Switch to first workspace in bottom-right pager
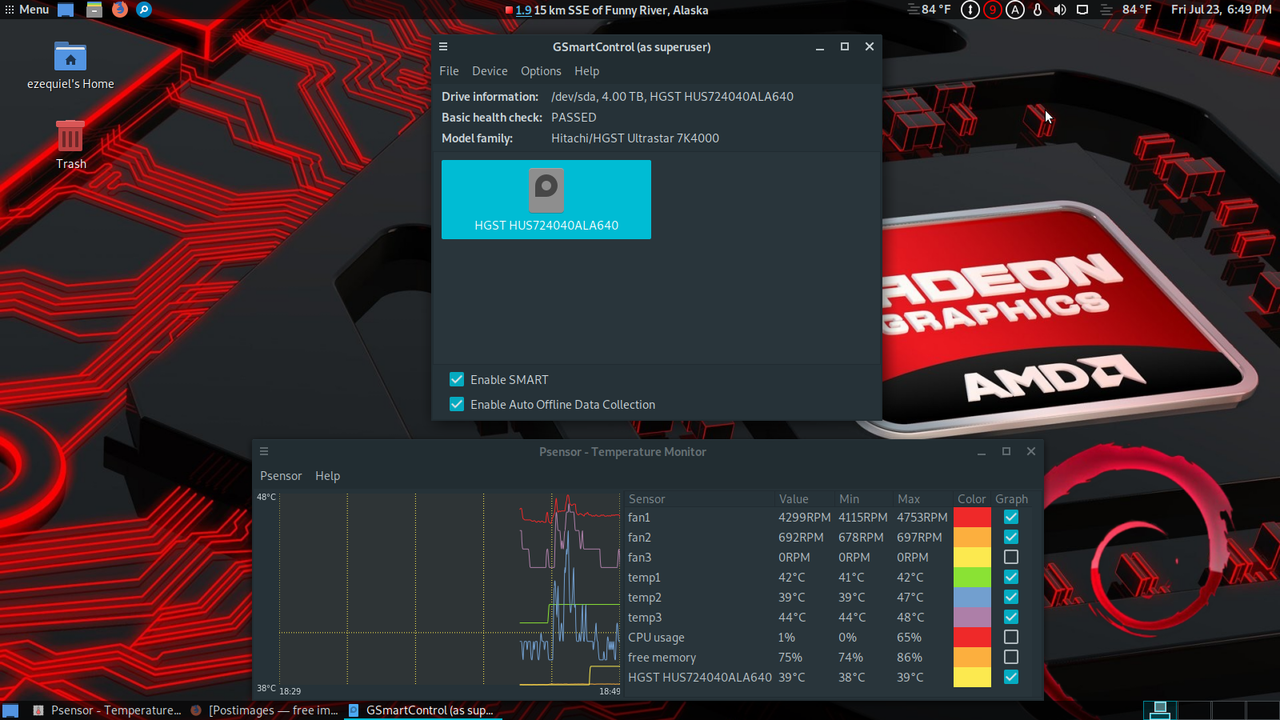The width and height of the screenshot is (1280, 720). coord(1159,710)
